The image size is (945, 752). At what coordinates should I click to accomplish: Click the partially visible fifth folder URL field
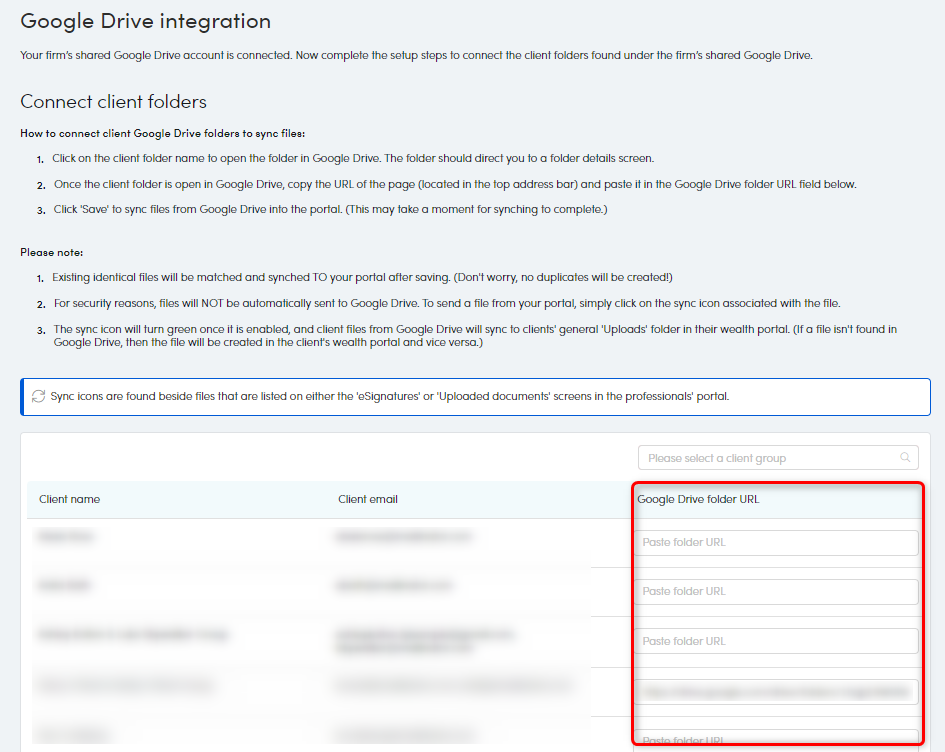(x=776, y=738)
